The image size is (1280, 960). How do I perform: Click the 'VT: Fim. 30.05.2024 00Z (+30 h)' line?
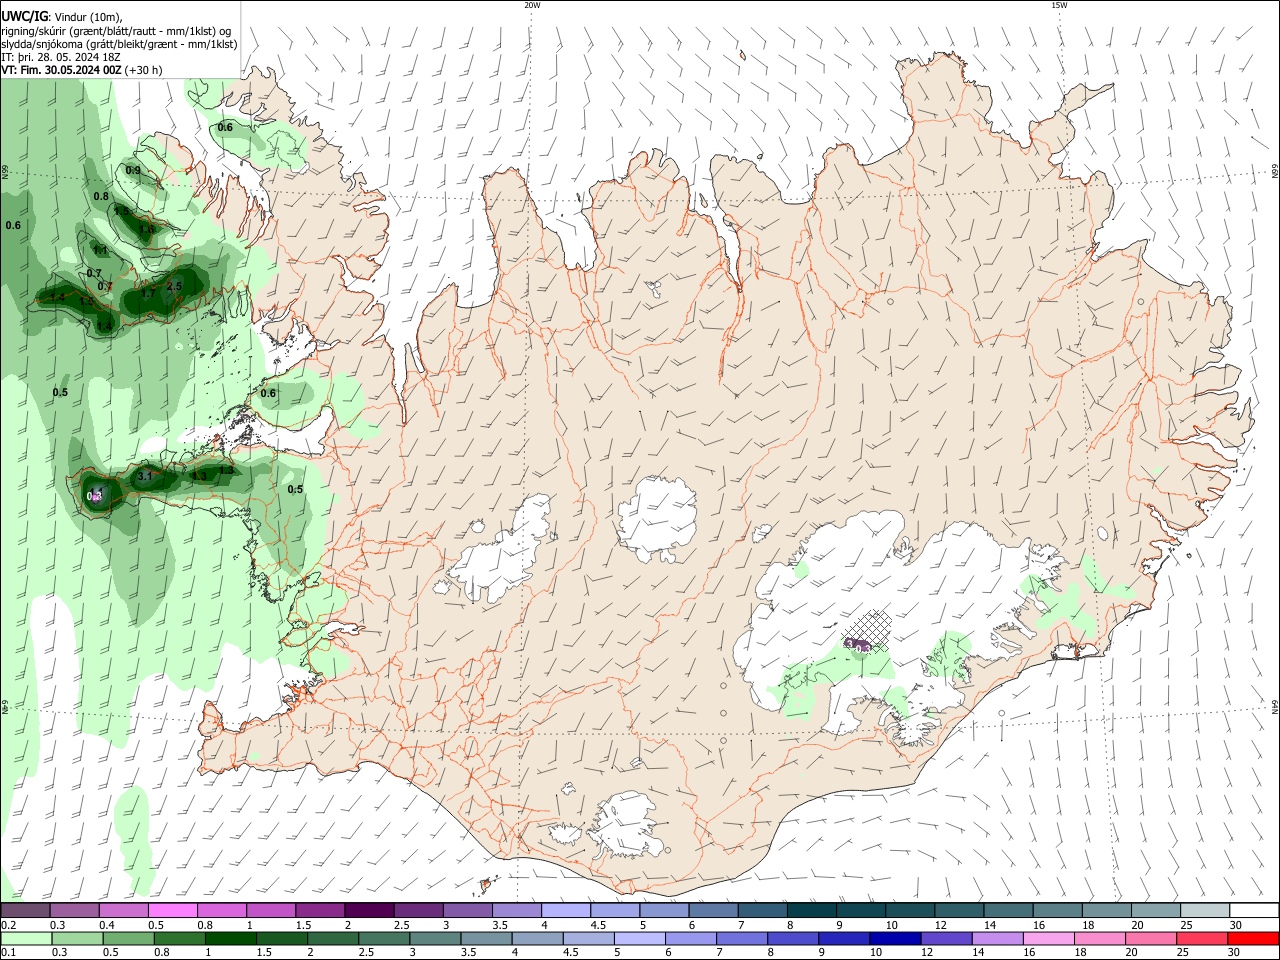tap(82, 71)
